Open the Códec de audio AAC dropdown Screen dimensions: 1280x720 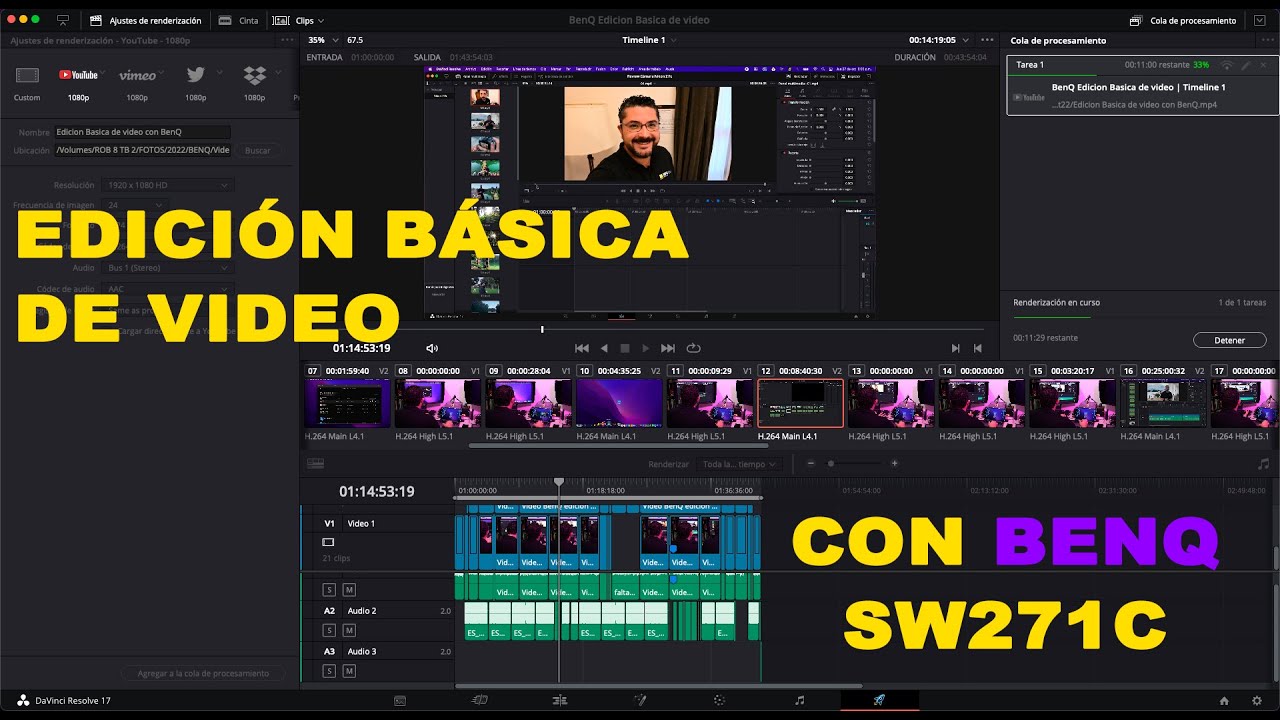[x=167, y=289]
